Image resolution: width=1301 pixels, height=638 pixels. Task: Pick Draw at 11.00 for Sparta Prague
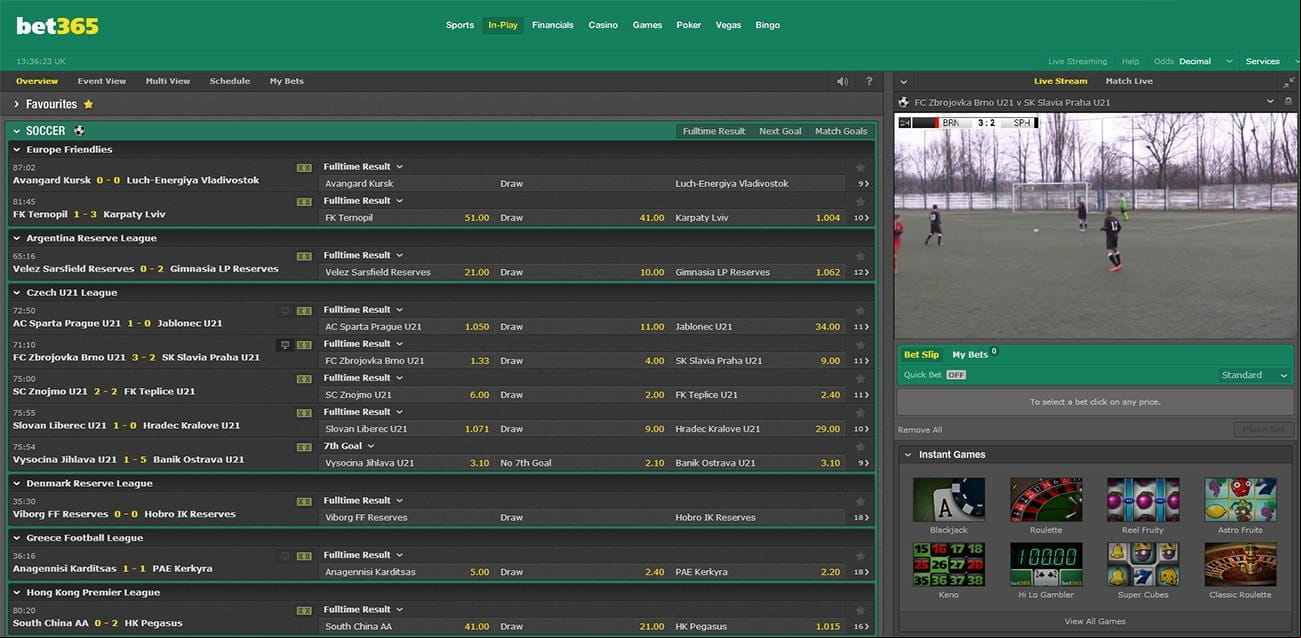click(x=652, y=327)
